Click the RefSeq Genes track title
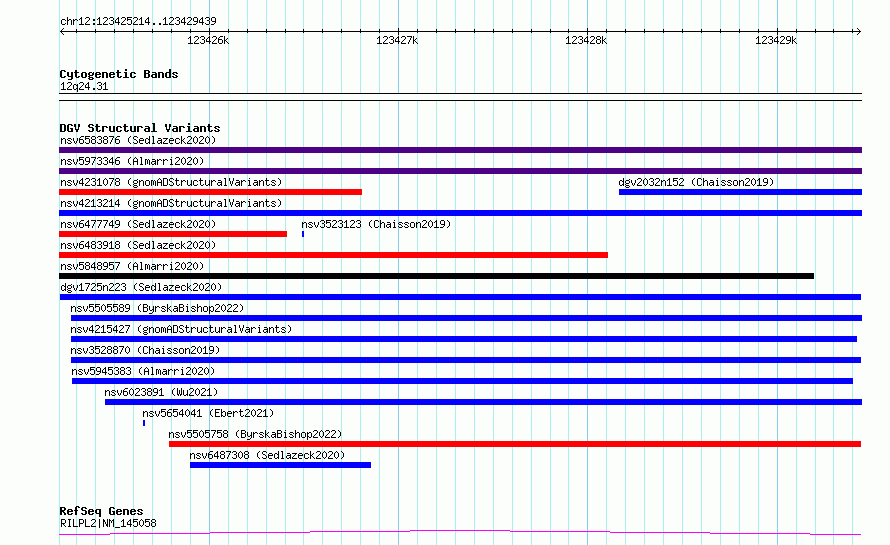Image resolution: width=890 pixels, height=545 pixels. (x=101, y=511)
